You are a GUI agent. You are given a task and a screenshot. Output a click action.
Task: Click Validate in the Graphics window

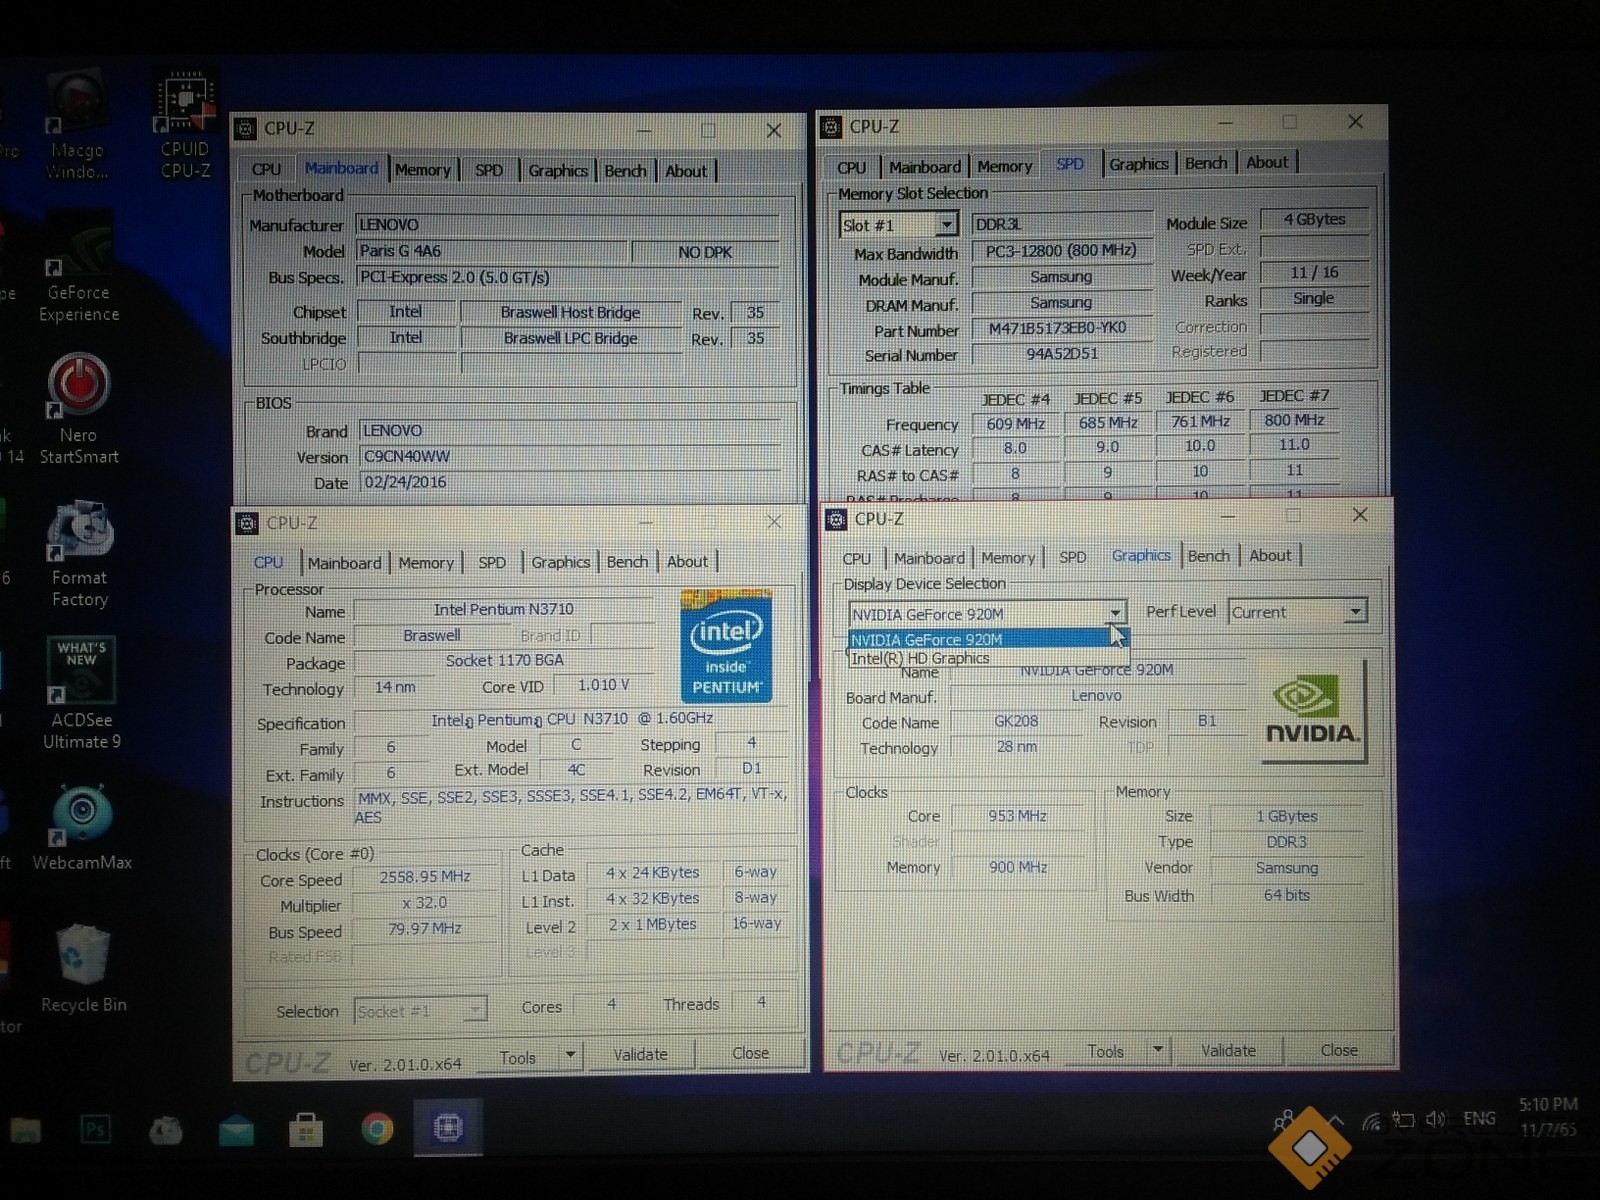(x=1228, y=1050)
